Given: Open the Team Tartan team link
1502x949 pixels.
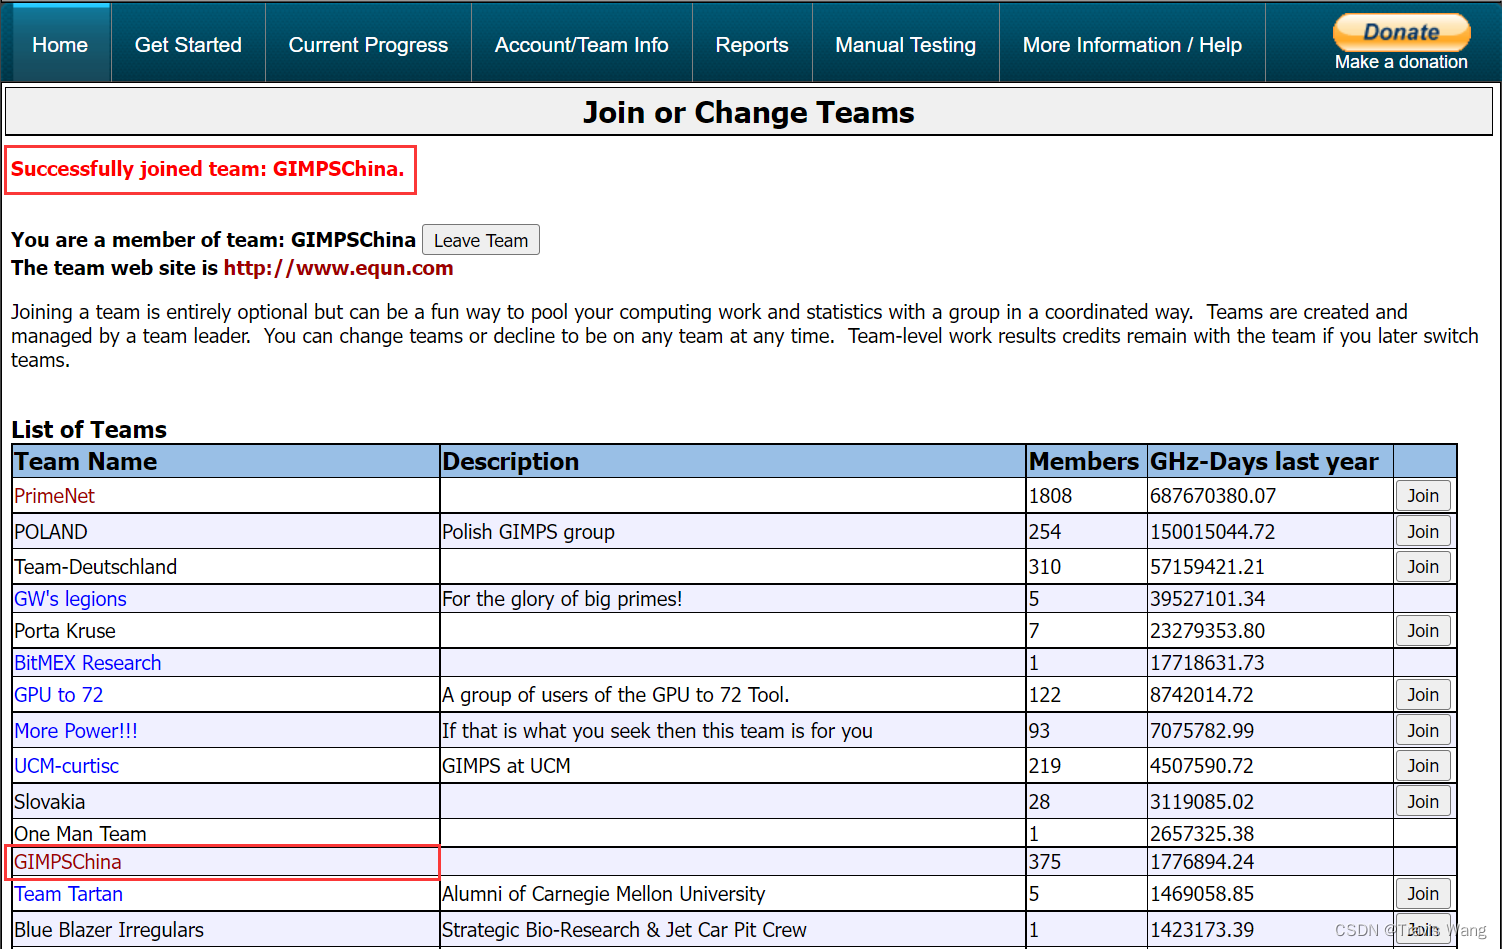Looking at the screenshot, I should click(x=68, y=894).
